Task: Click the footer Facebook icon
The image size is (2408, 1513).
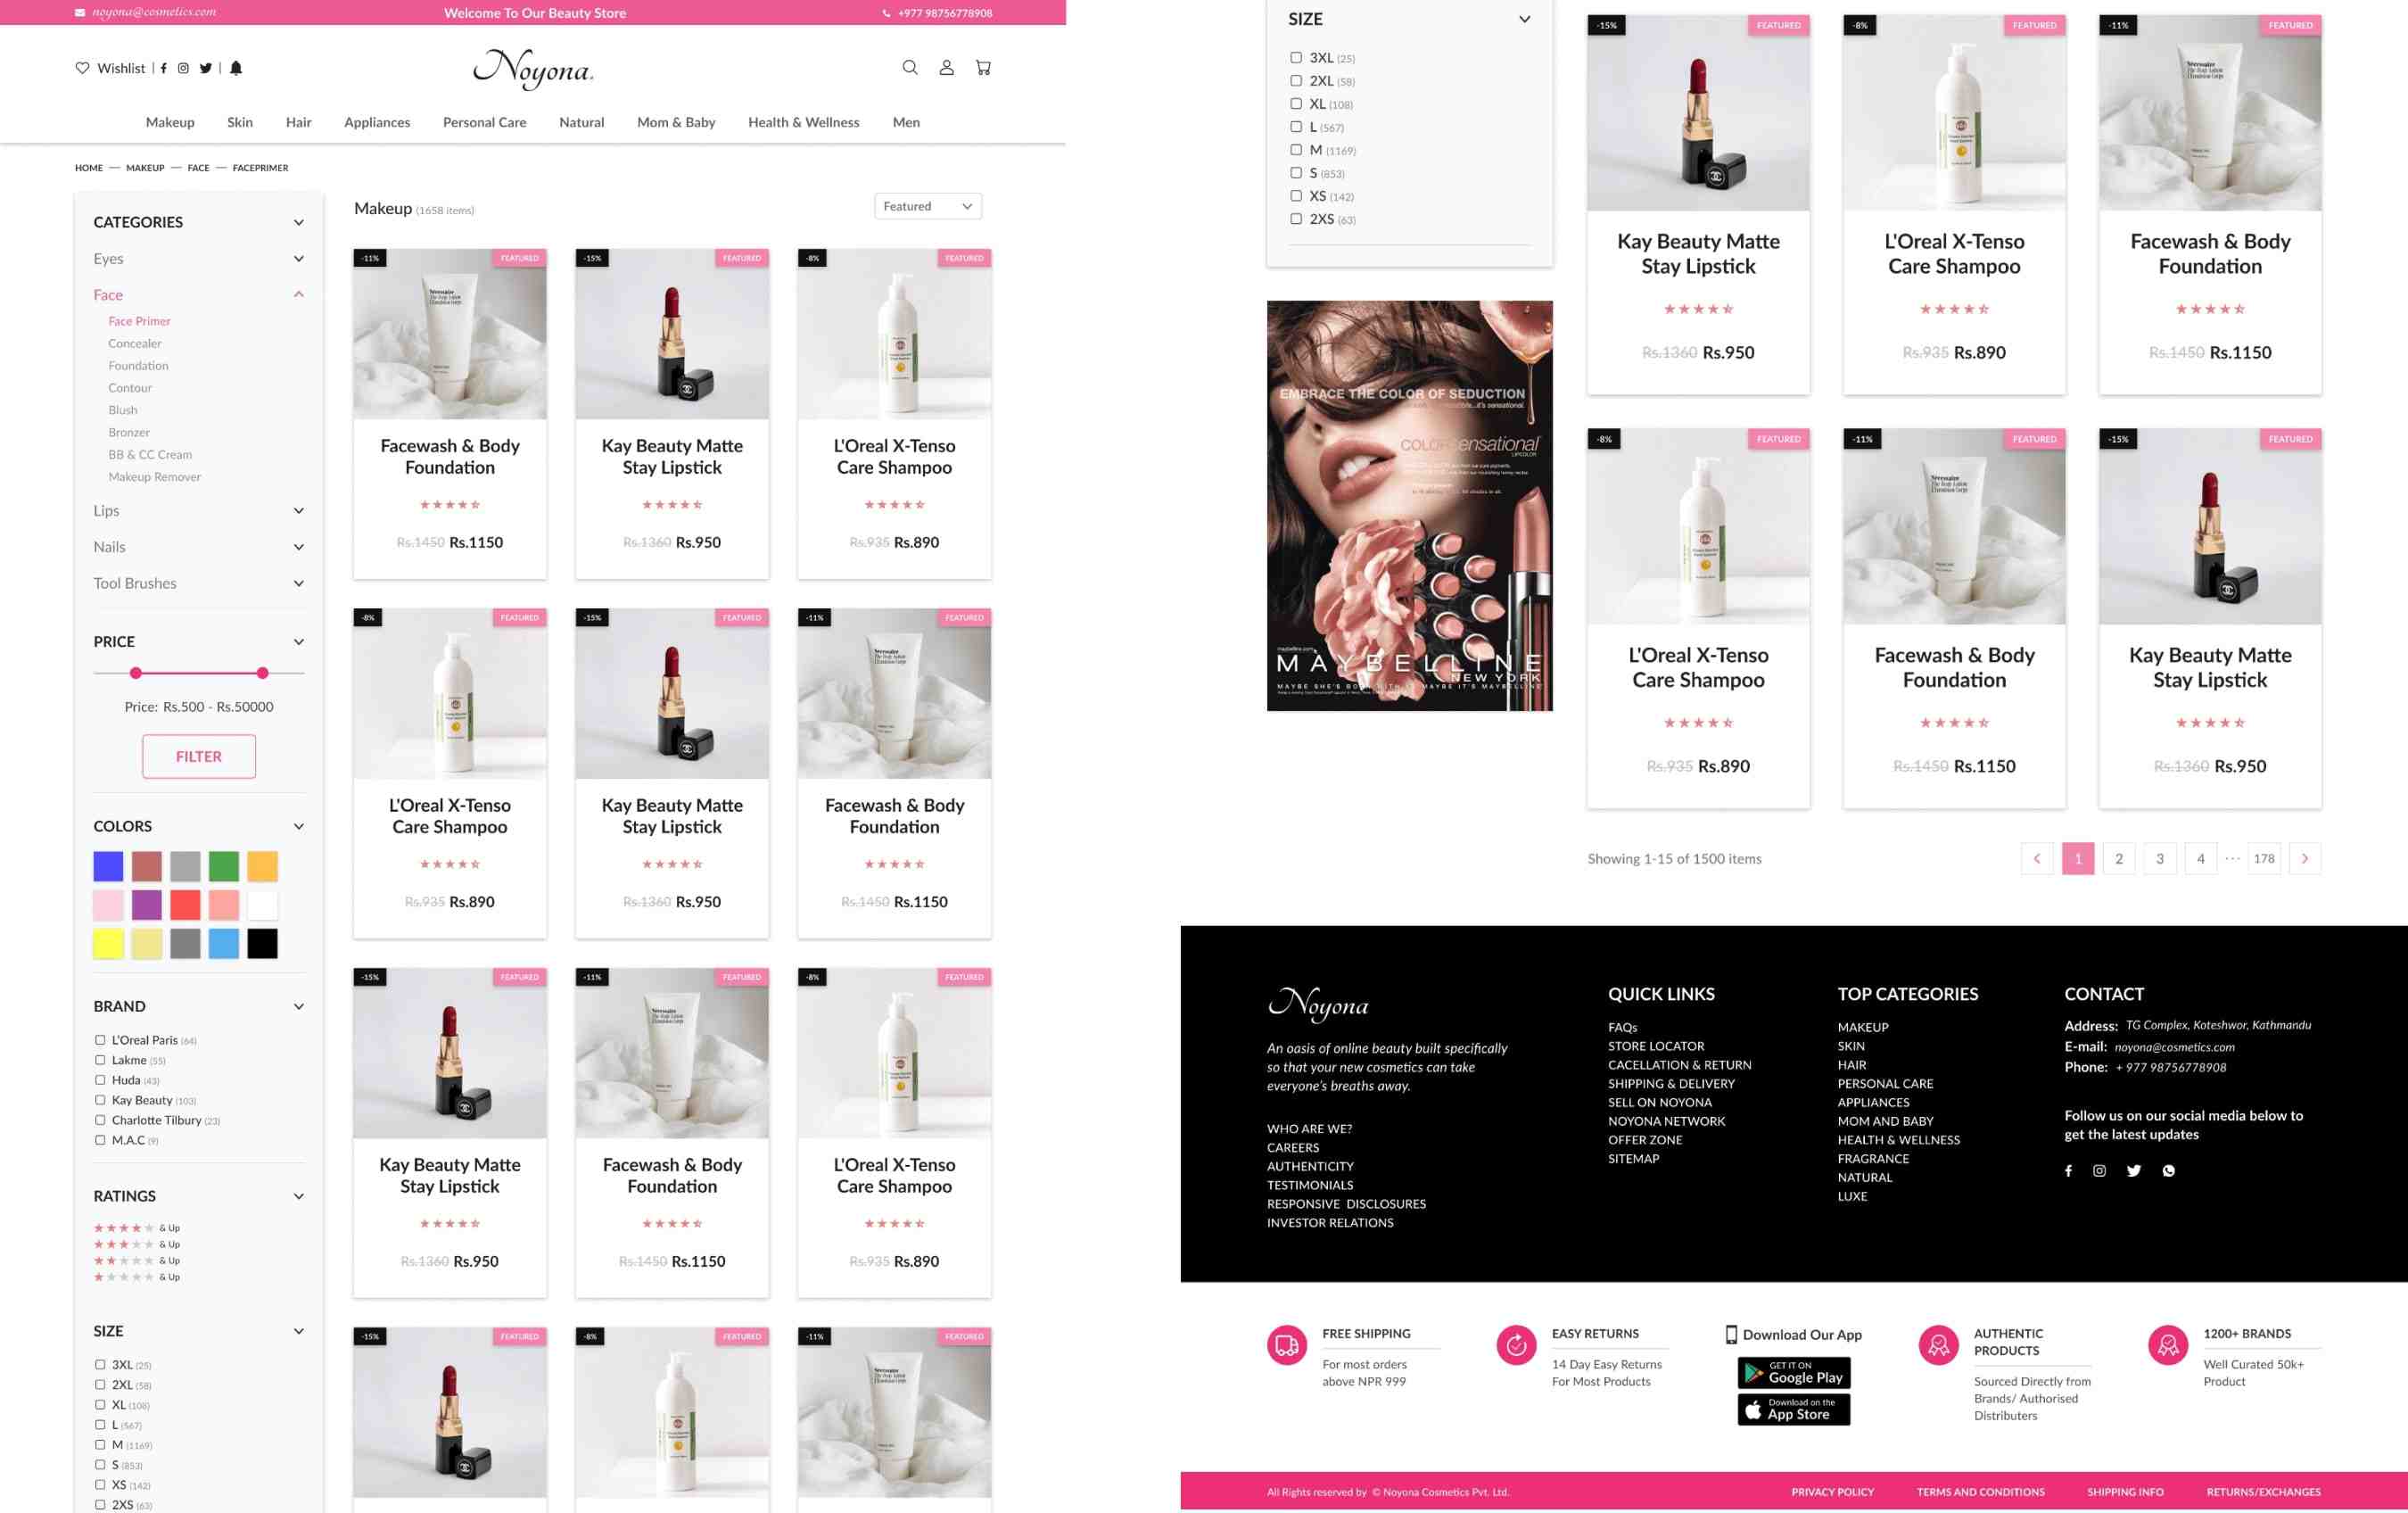Action: click(x=2069, y=1170)
